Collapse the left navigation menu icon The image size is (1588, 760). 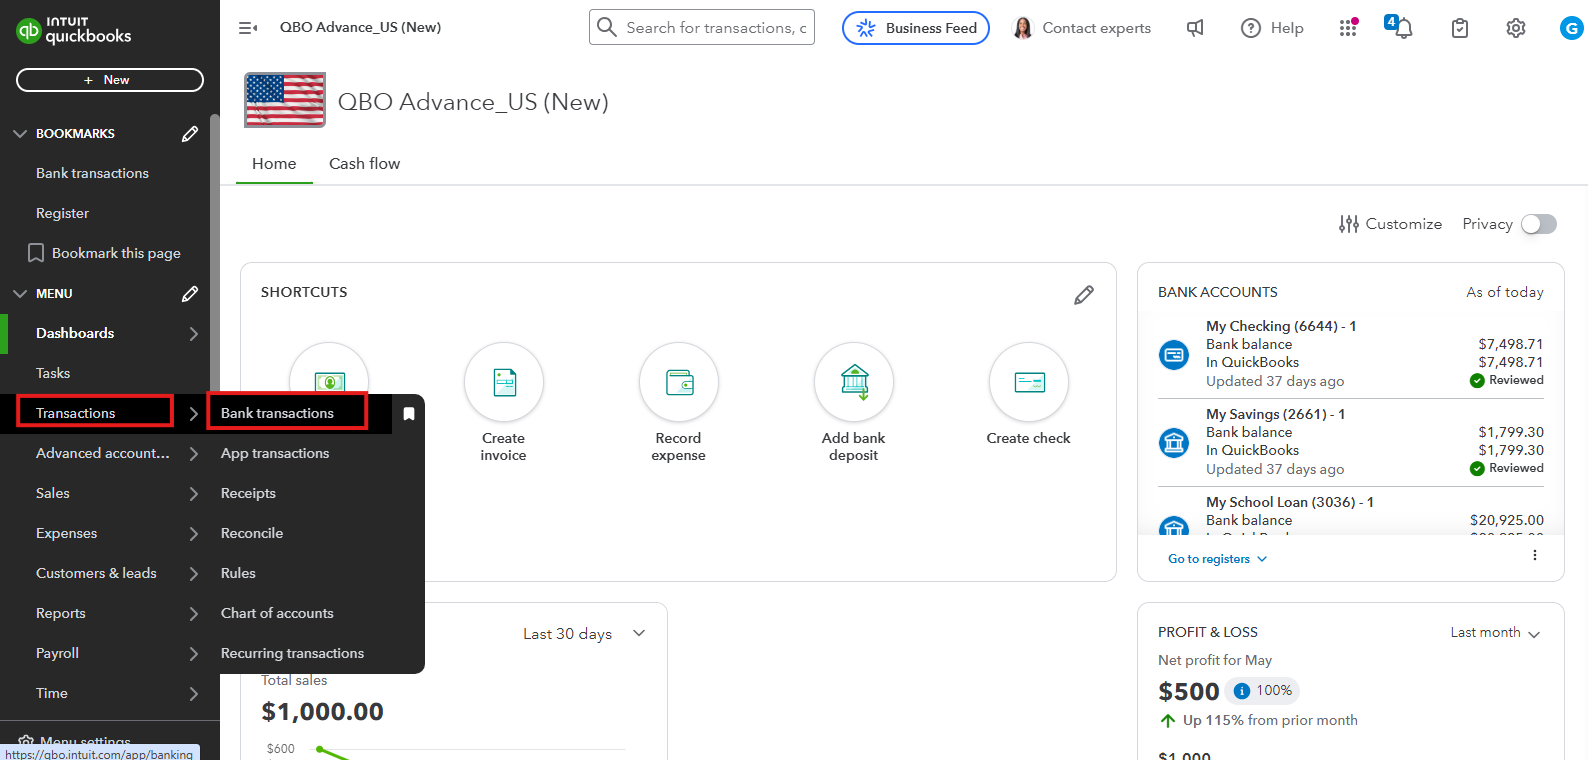tap(248, 28)
